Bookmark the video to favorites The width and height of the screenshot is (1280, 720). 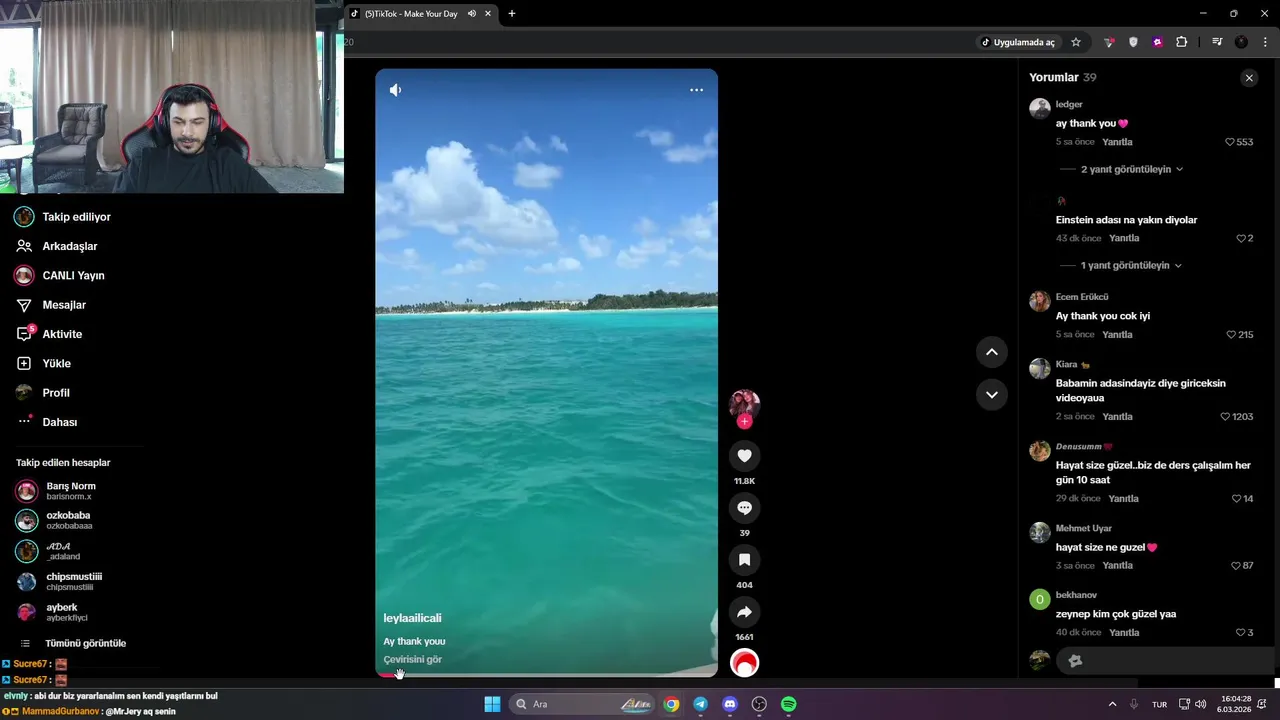click(744, 560)
